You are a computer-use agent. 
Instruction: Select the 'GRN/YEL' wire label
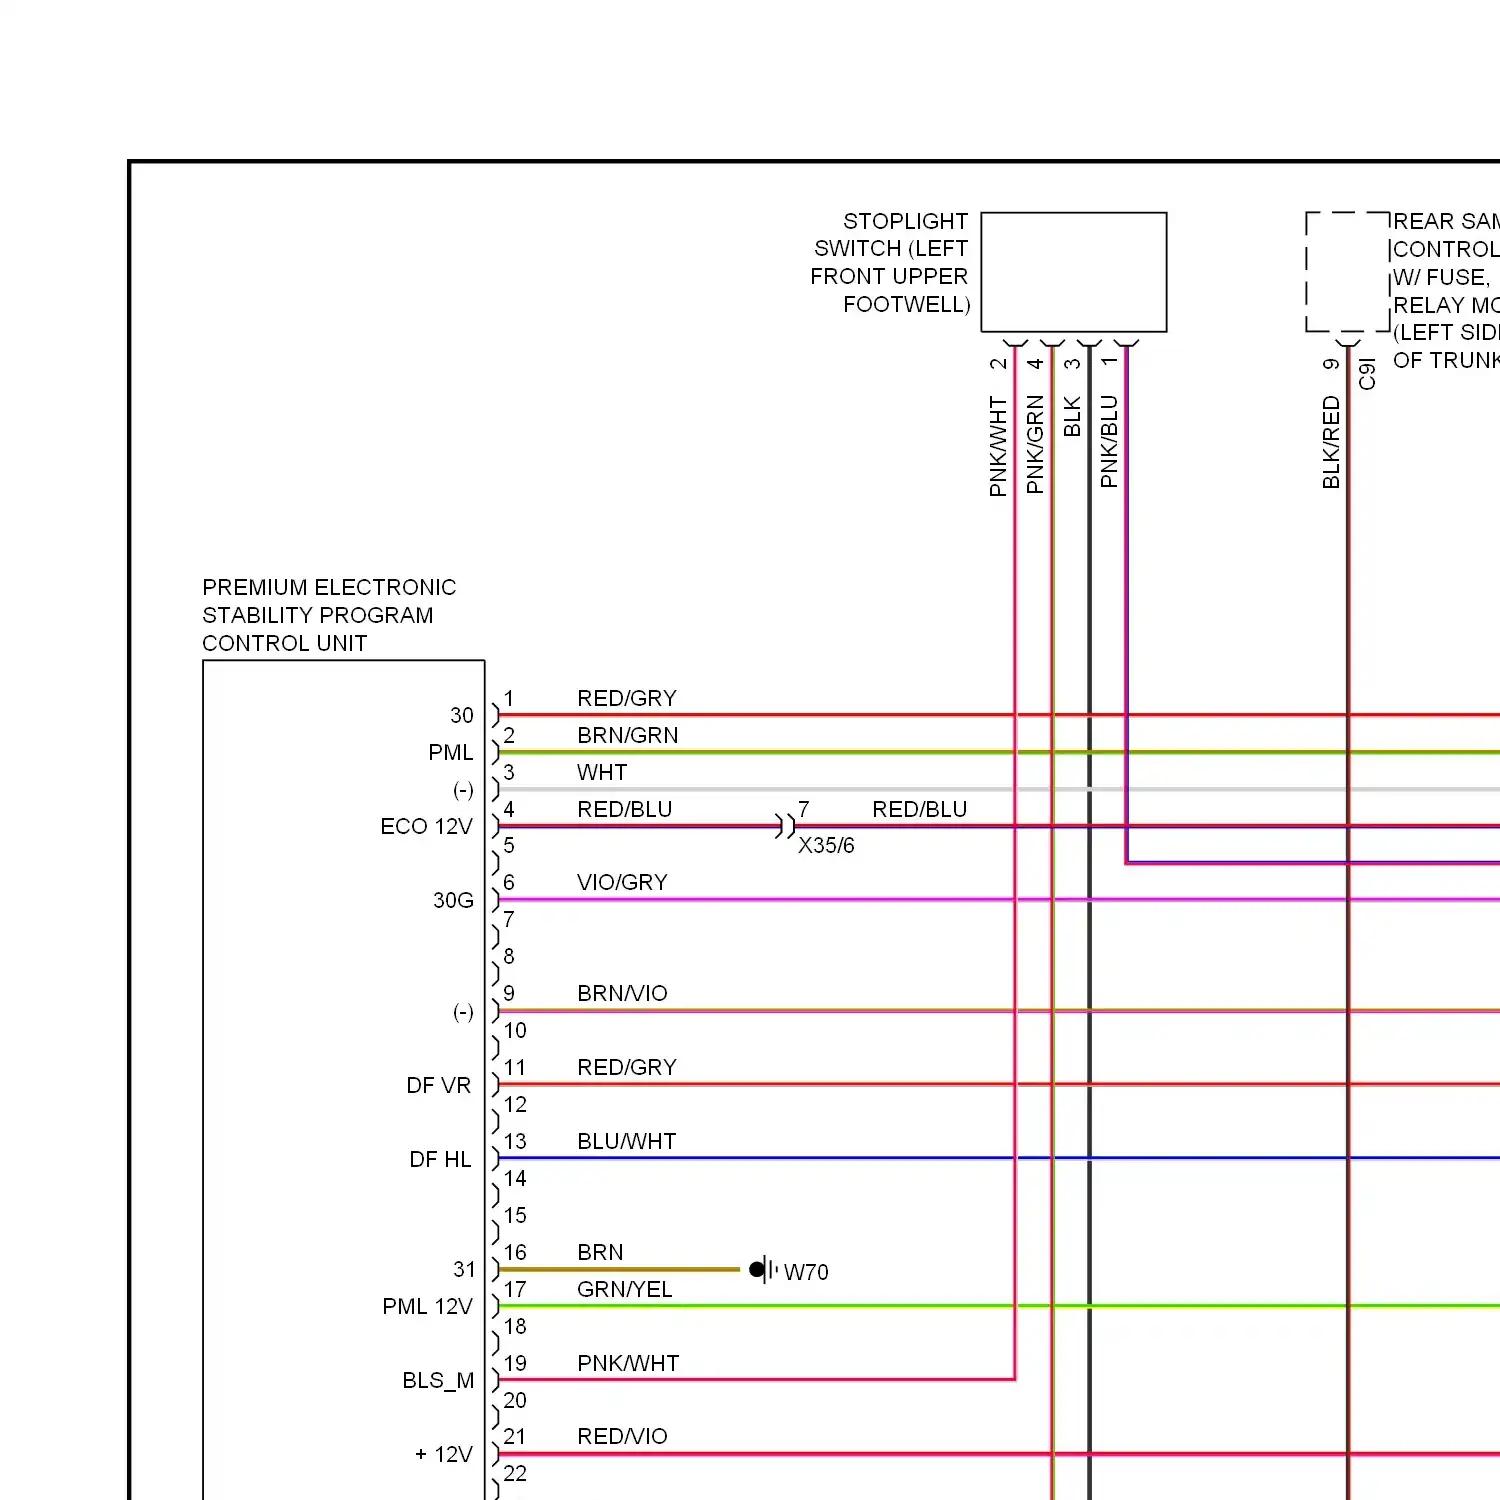[x=625, y=1289]
